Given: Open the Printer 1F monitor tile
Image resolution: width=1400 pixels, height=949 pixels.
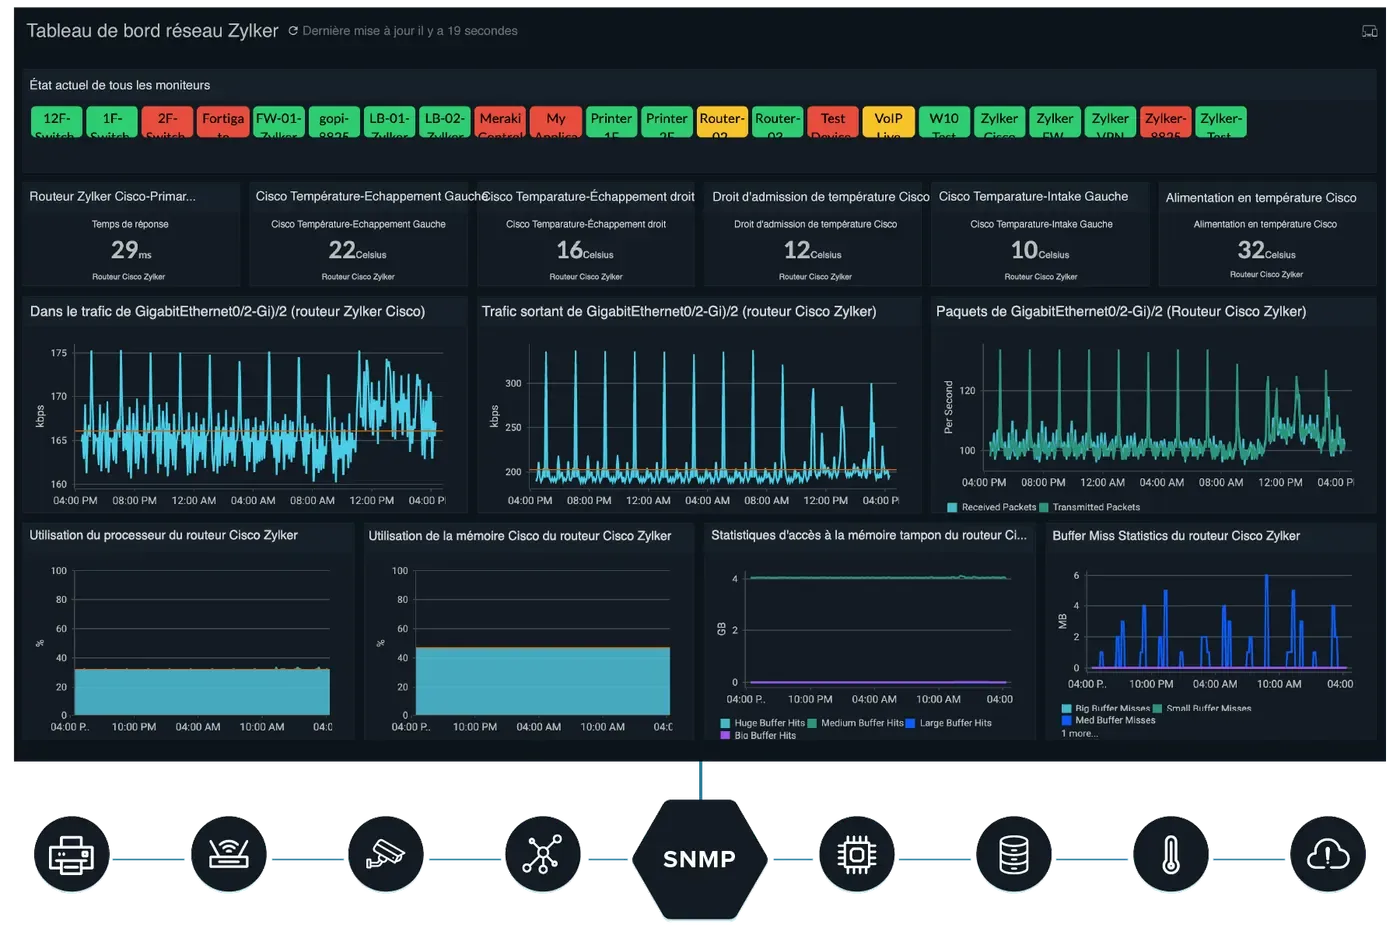Looking at the screenshot, I should tap(612, 121).
